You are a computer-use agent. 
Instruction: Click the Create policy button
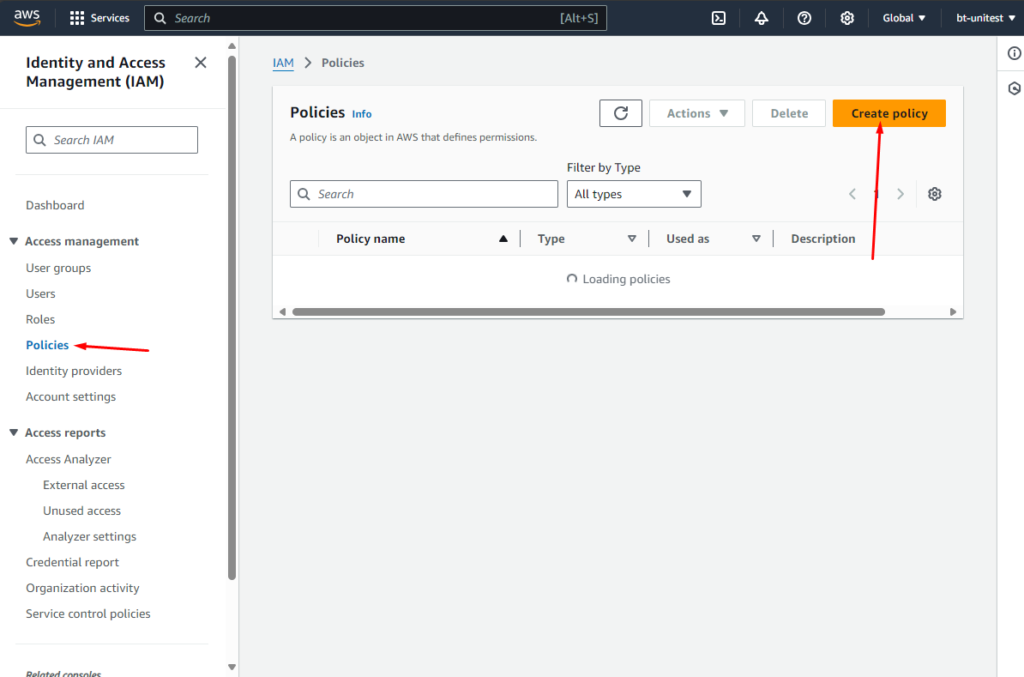(x=888, y=113)
